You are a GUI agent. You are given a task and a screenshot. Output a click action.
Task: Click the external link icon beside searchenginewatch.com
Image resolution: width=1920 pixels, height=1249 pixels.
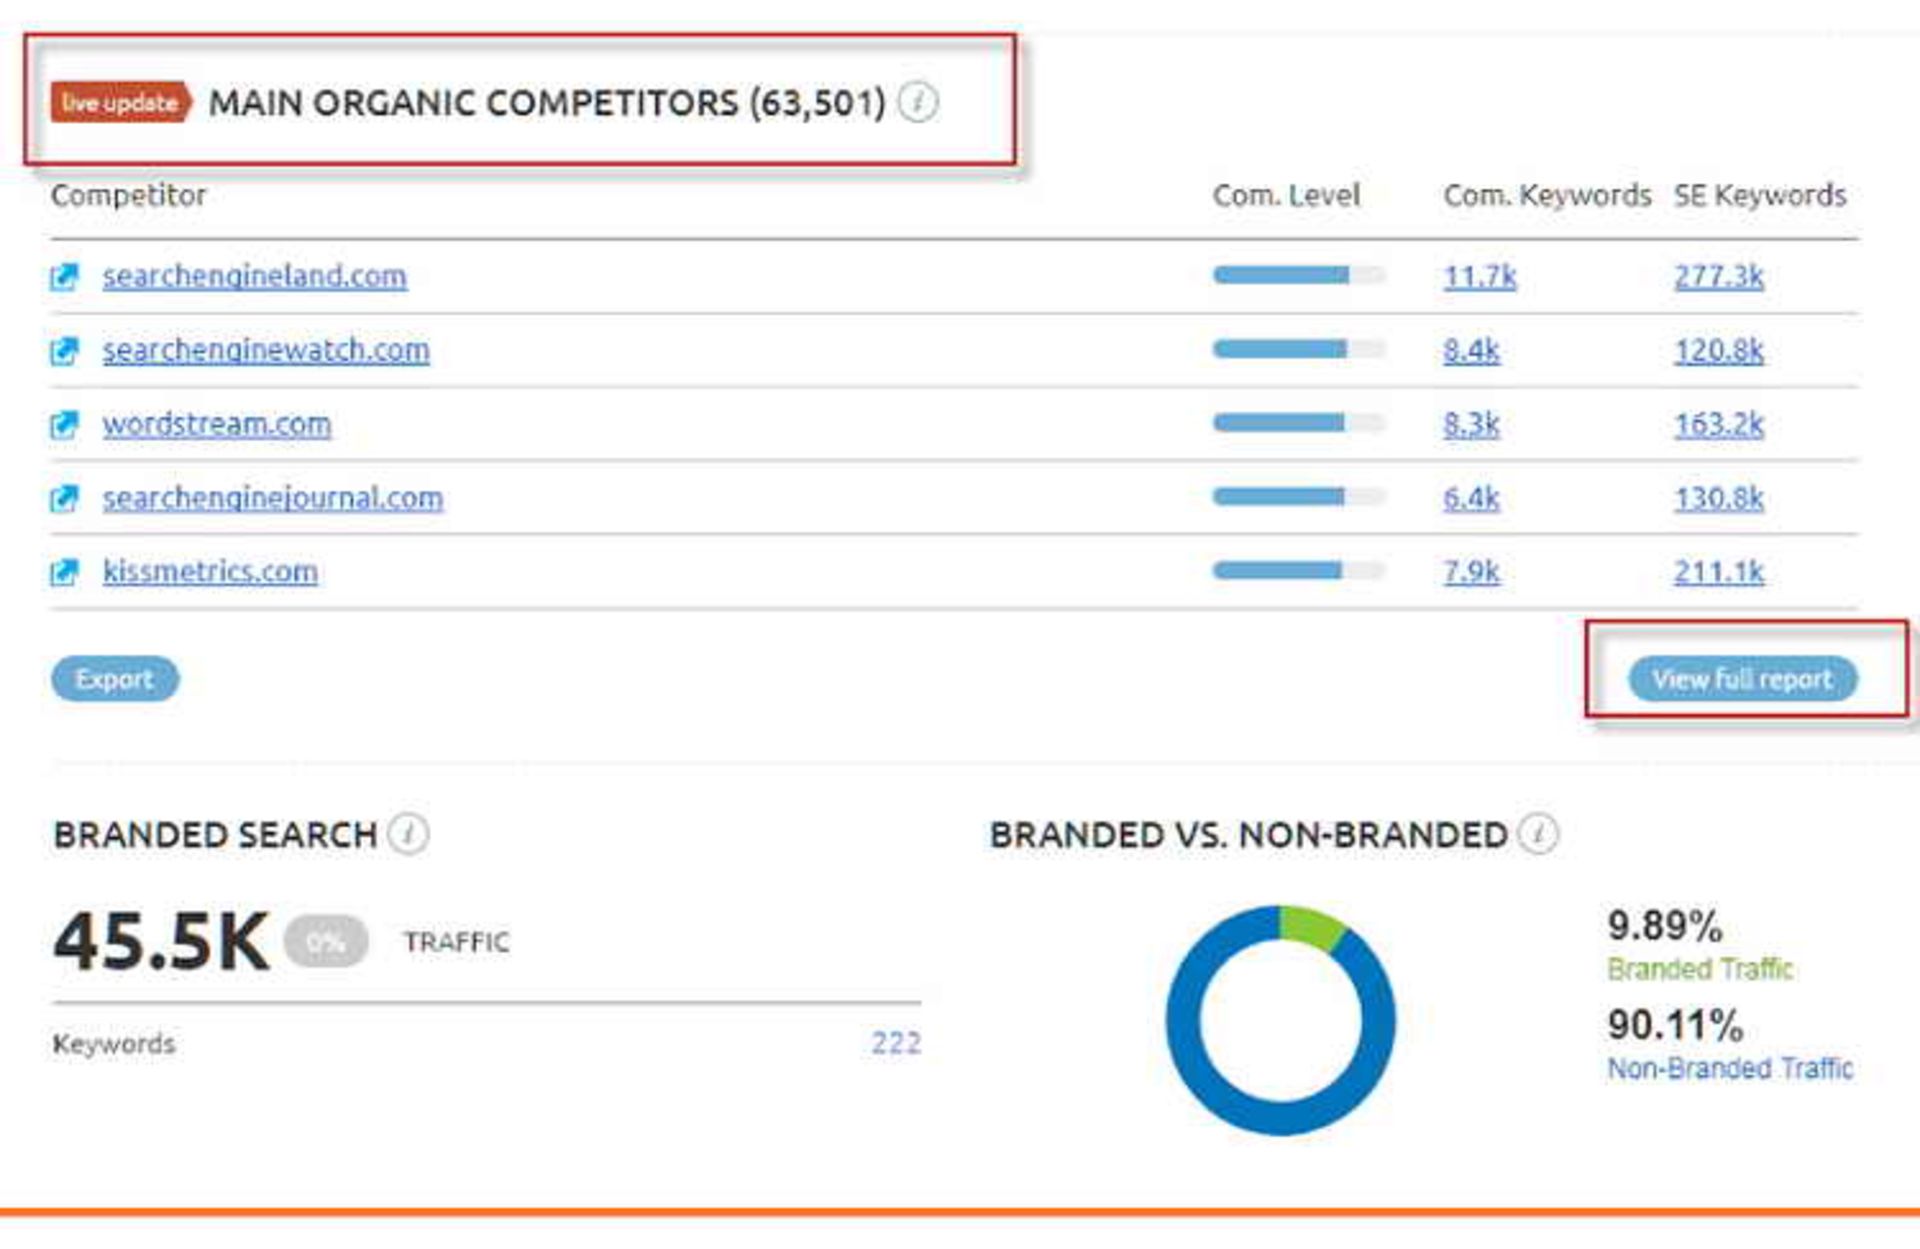[x=66, y=351]
